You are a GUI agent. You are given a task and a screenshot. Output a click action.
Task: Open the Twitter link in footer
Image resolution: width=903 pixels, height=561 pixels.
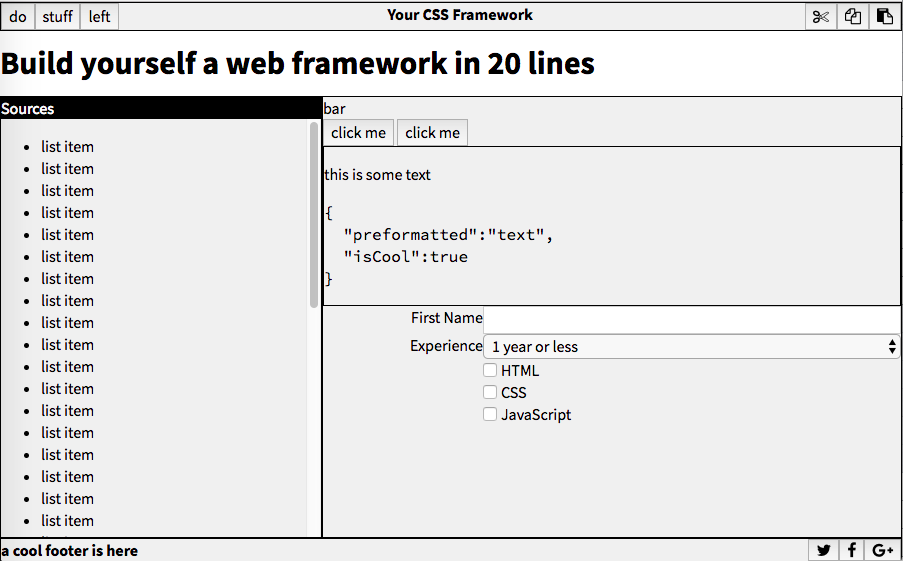click(x=824, y=550)
